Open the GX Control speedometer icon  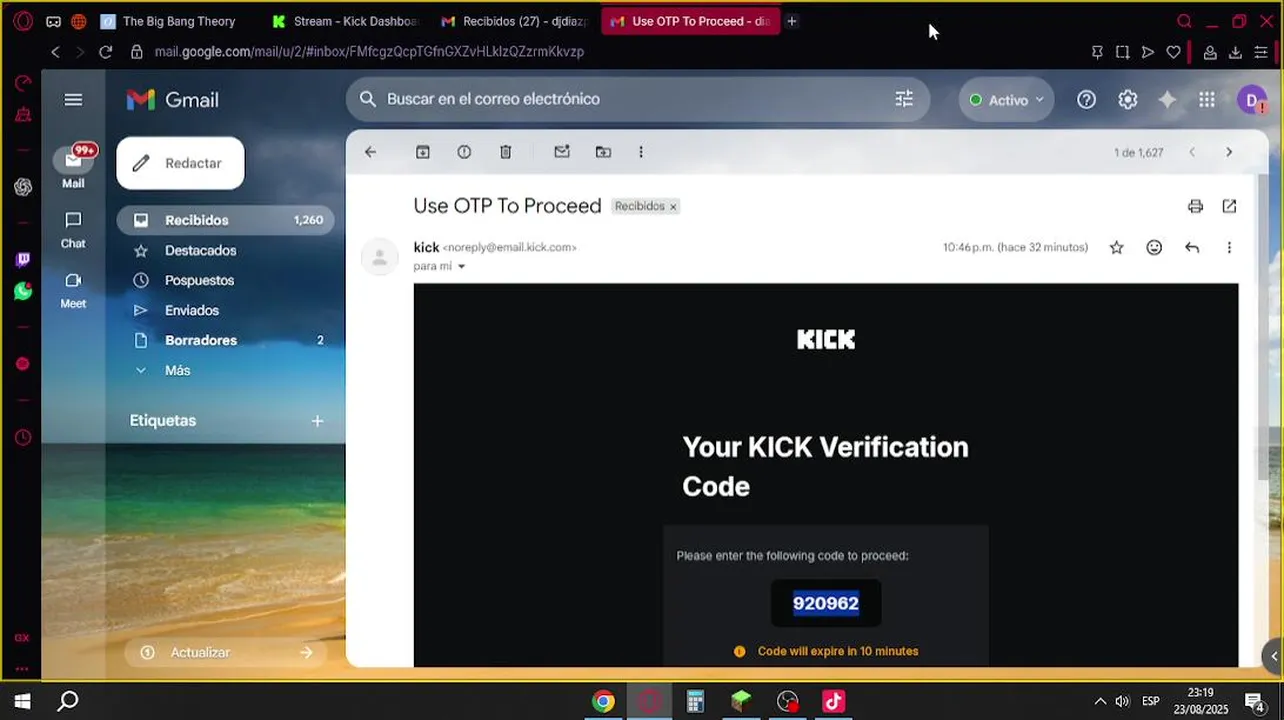23,83
